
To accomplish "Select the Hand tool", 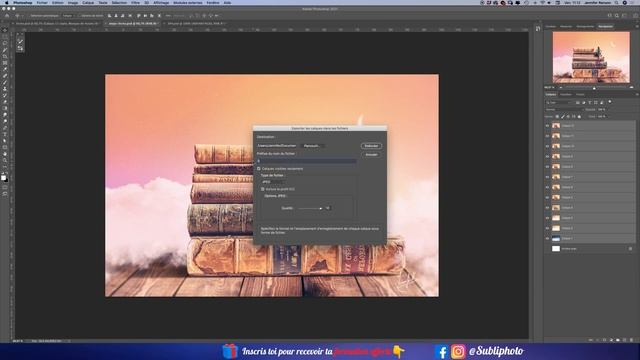I will (x=5, y=154).
